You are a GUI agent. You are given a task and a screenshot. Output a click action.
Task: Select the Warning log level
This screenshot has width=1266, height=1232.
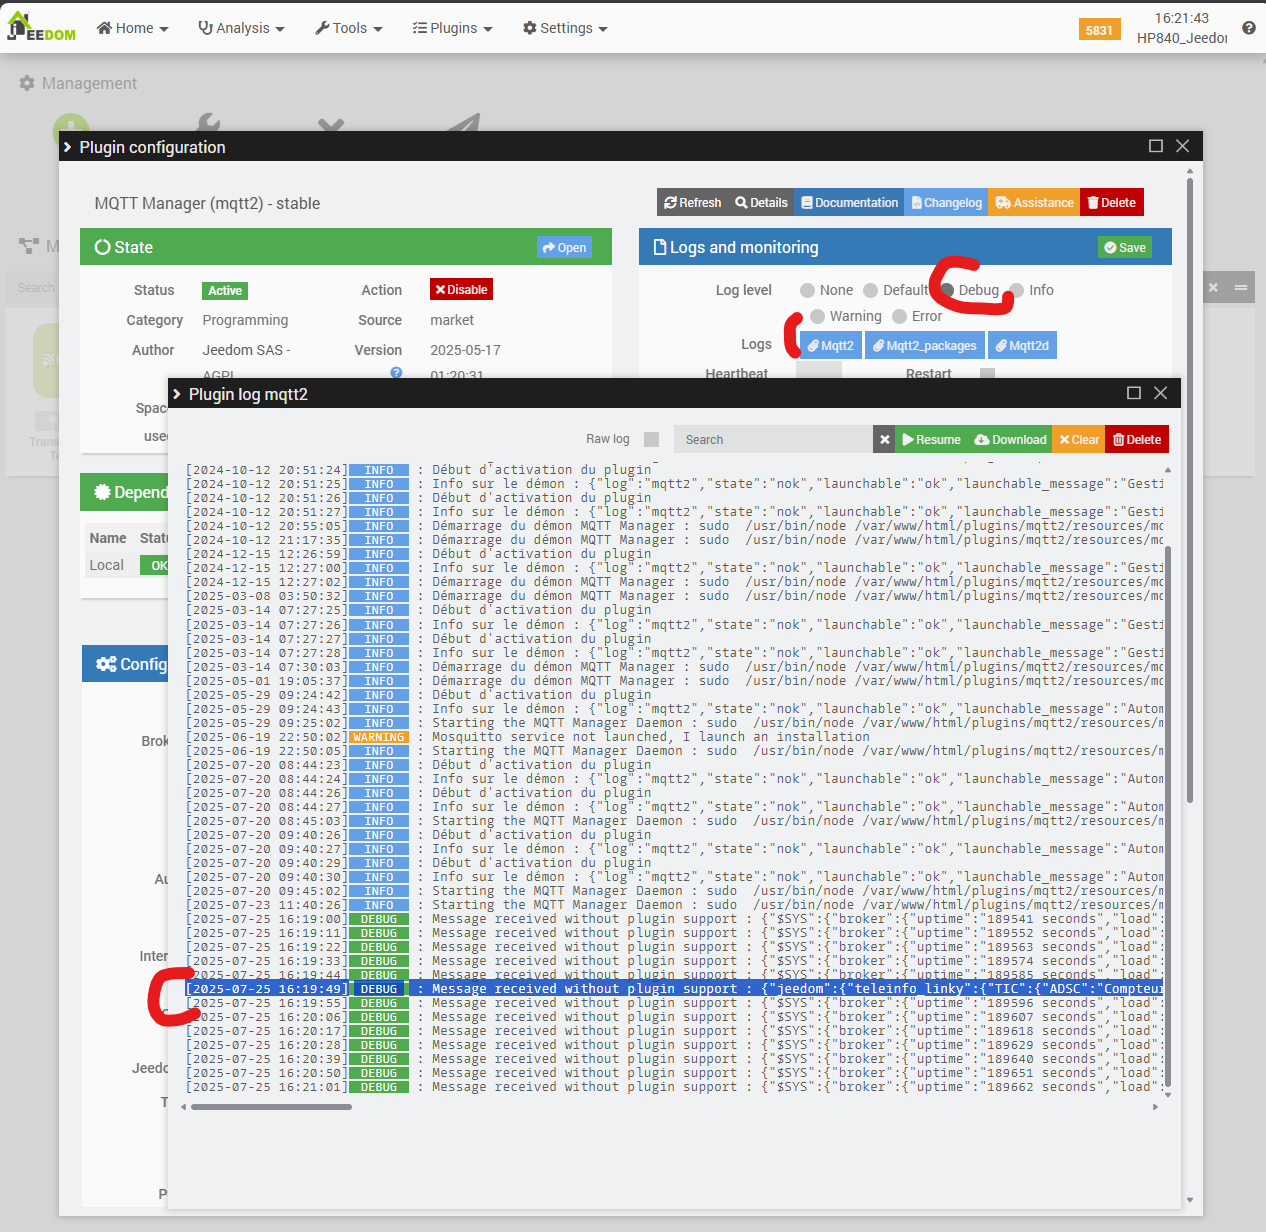tap(818, 317)
